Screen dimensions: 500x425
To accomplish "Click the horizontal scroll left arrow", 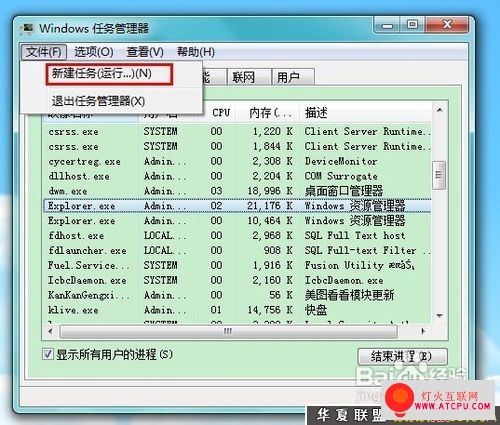I will (51, 331).
